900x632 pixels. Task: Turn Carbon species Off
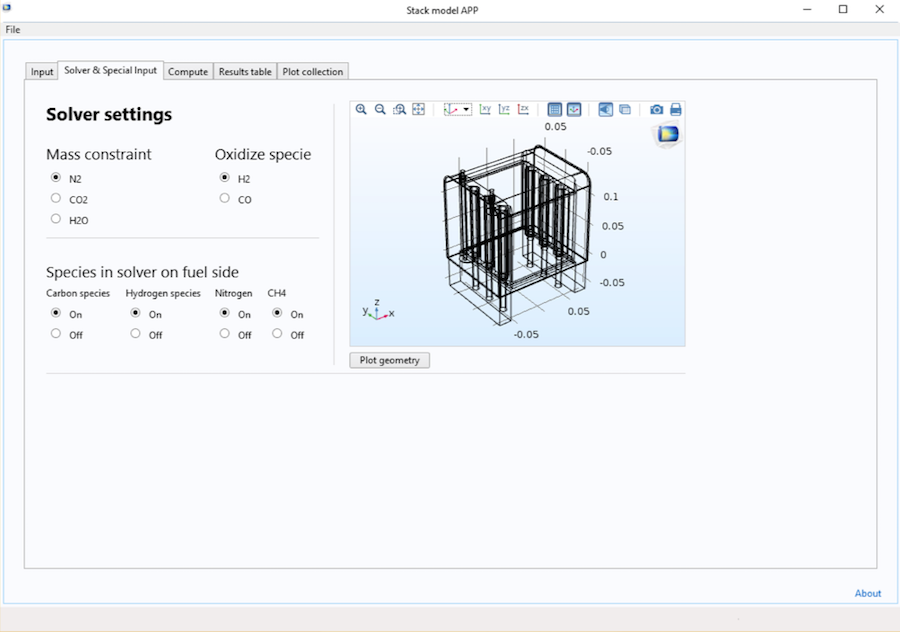[56, 334]
